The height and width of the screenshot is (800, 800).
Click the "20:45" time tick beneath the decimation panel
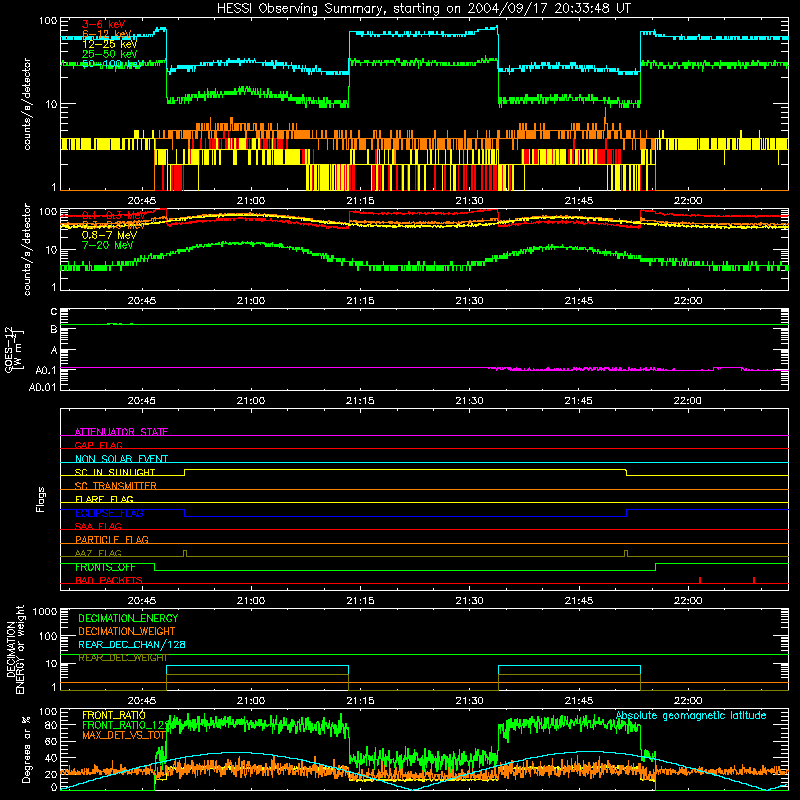(141, 701)
